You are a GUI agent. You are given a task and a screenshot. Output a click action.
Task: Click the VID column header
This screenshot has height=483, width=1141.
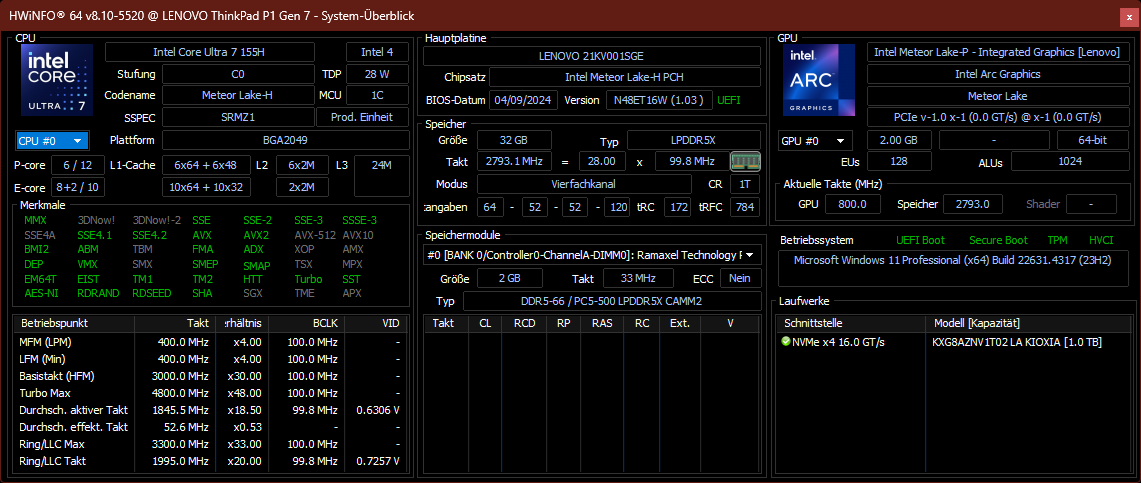(x=375, y=323)
